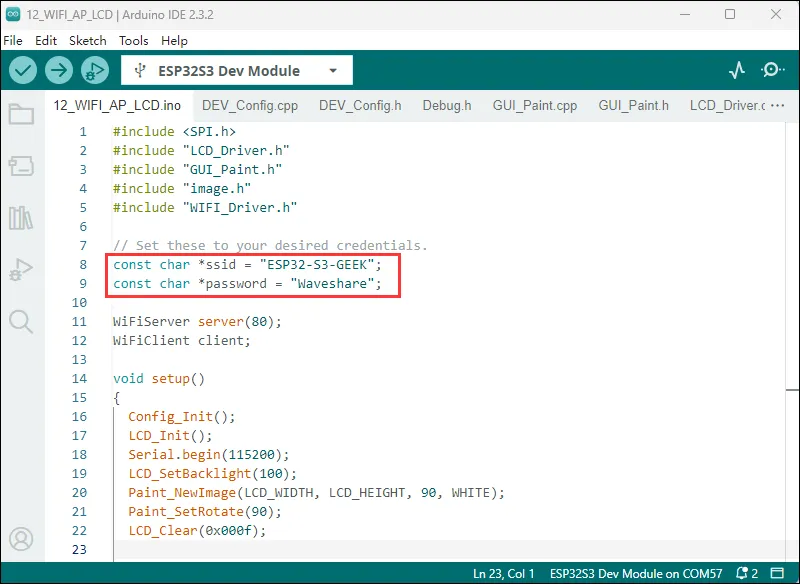Open the user account profile icon
Viewport: 800px width, 584px height.
21,541
